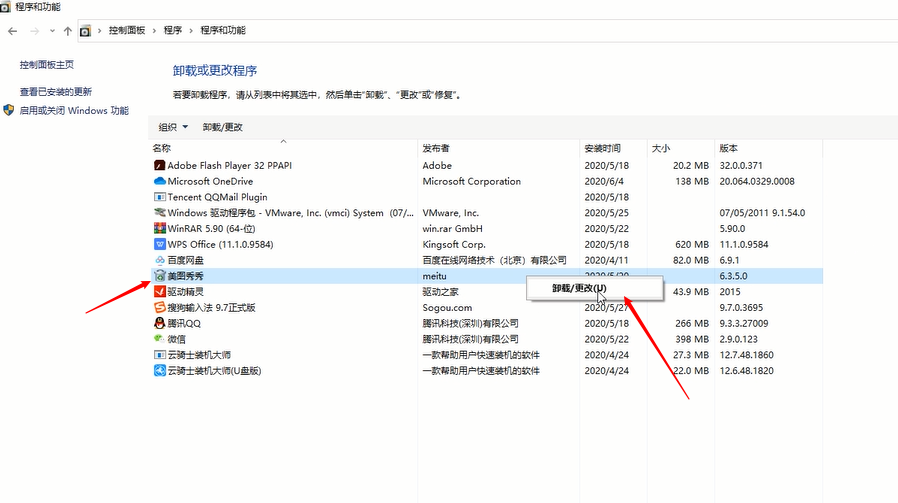Go up one level with up arrow
This screenshot has height=503, width=898.
point(68,31)
